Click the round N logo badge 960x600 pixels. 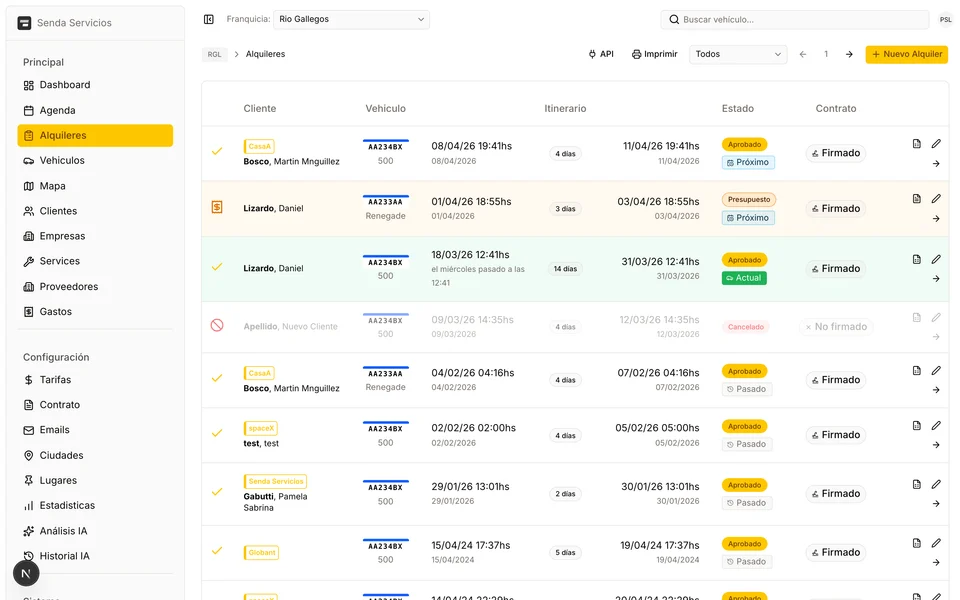[x=26, y=573]
